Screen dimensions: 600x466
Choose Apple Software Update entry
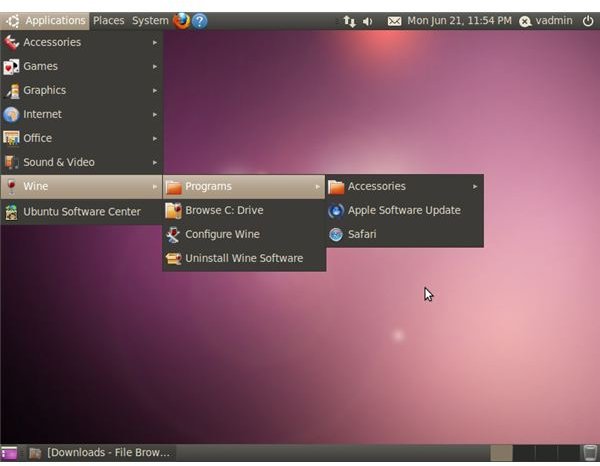[x=405, y=210]
